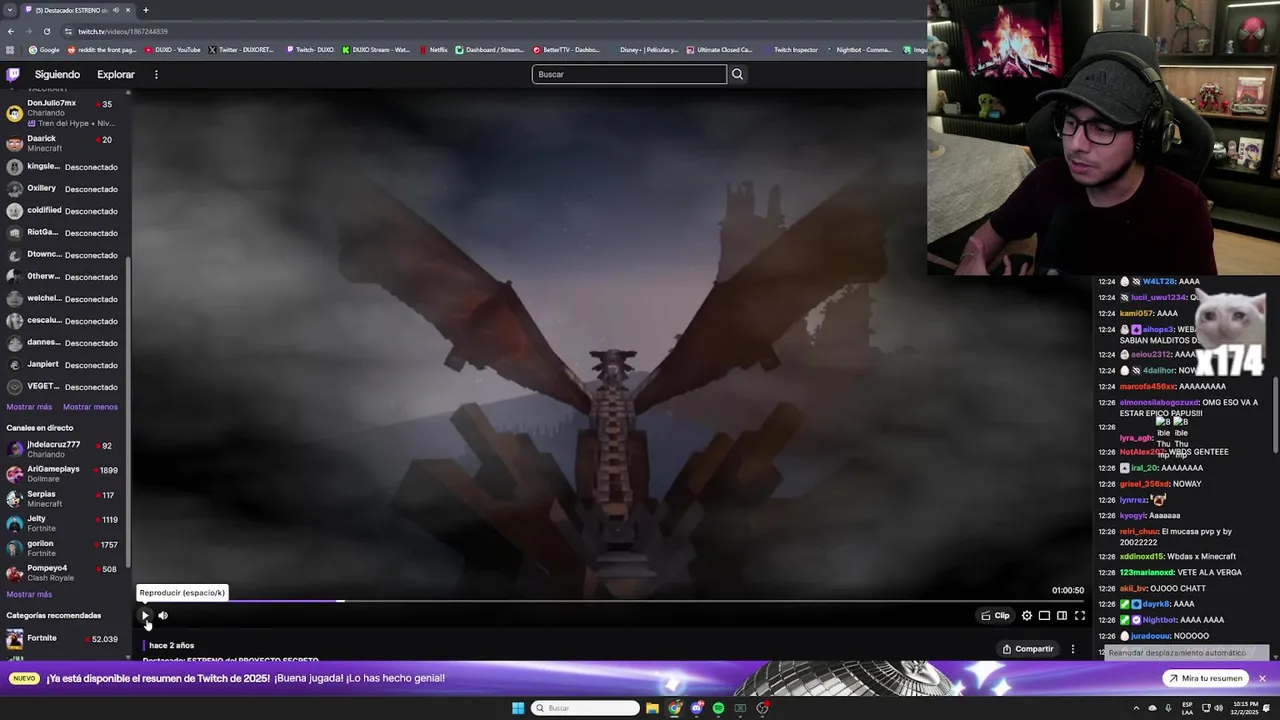Open the Twitch Inspector bookmark
The width and height of the screenshot is (1280, 720).
[790, 50]
